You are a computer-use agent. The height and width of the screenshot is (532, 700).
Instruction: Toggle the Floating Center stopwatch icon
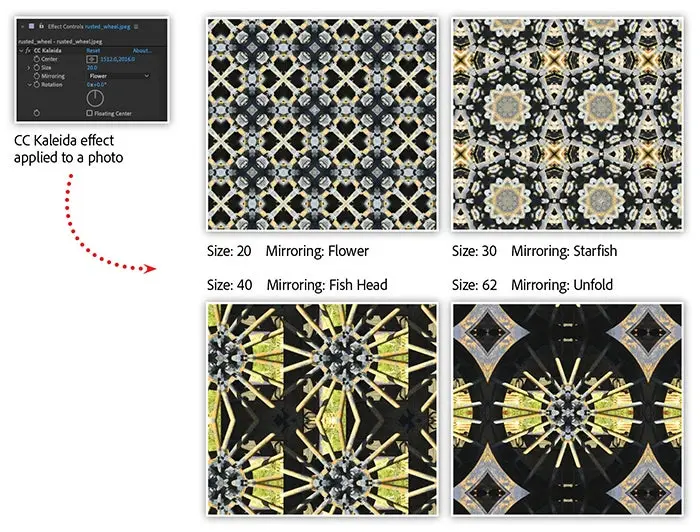[x=37, y=113]
